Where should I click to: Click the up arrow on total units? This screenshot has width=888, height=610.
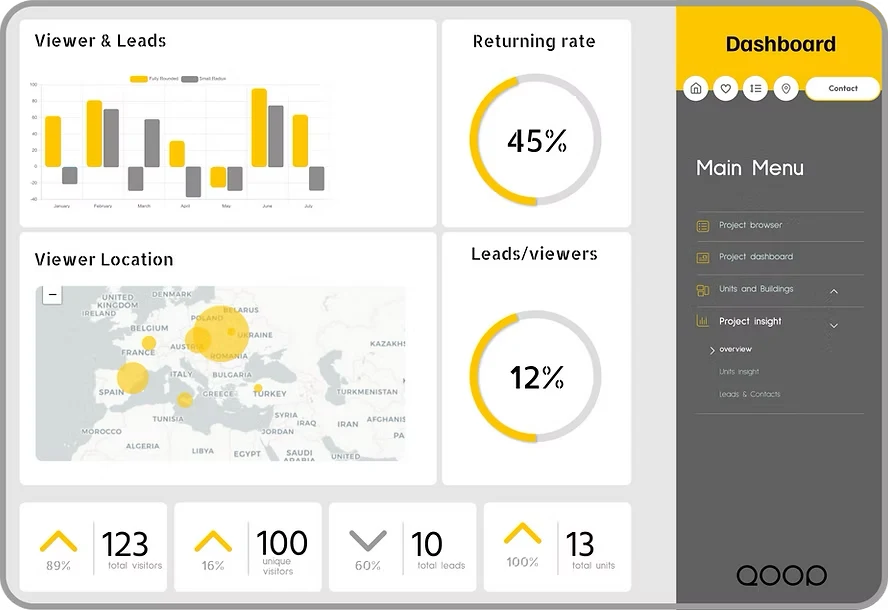(522, 534)
